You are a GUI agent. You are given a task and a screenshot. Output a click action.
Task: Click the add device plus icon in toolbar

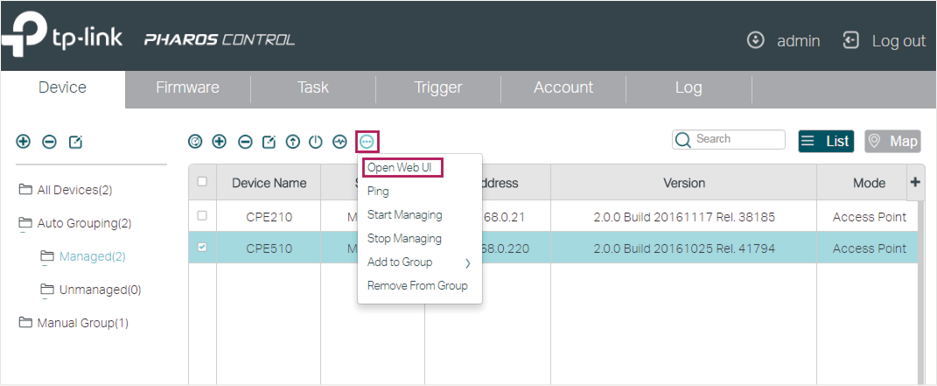tap(219, 142)
